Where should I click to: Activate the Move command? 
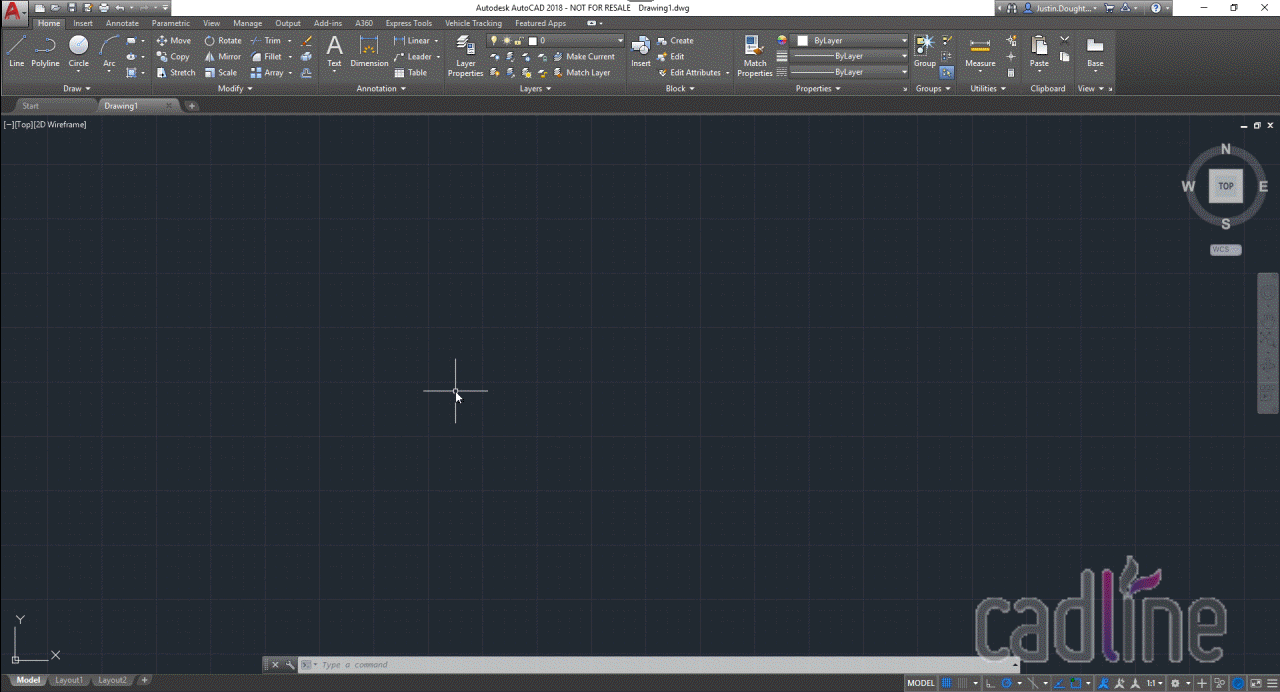pos(174,41)
